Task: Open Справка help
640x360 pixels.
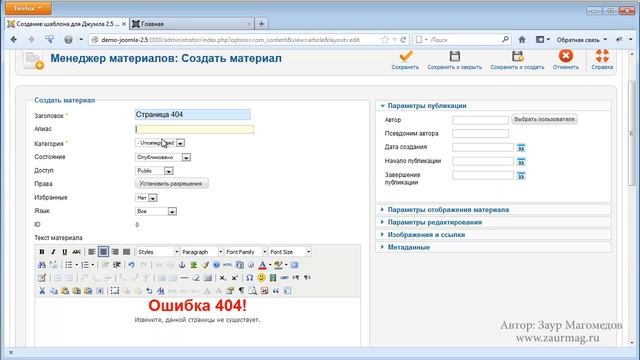Action: point(602,60)
